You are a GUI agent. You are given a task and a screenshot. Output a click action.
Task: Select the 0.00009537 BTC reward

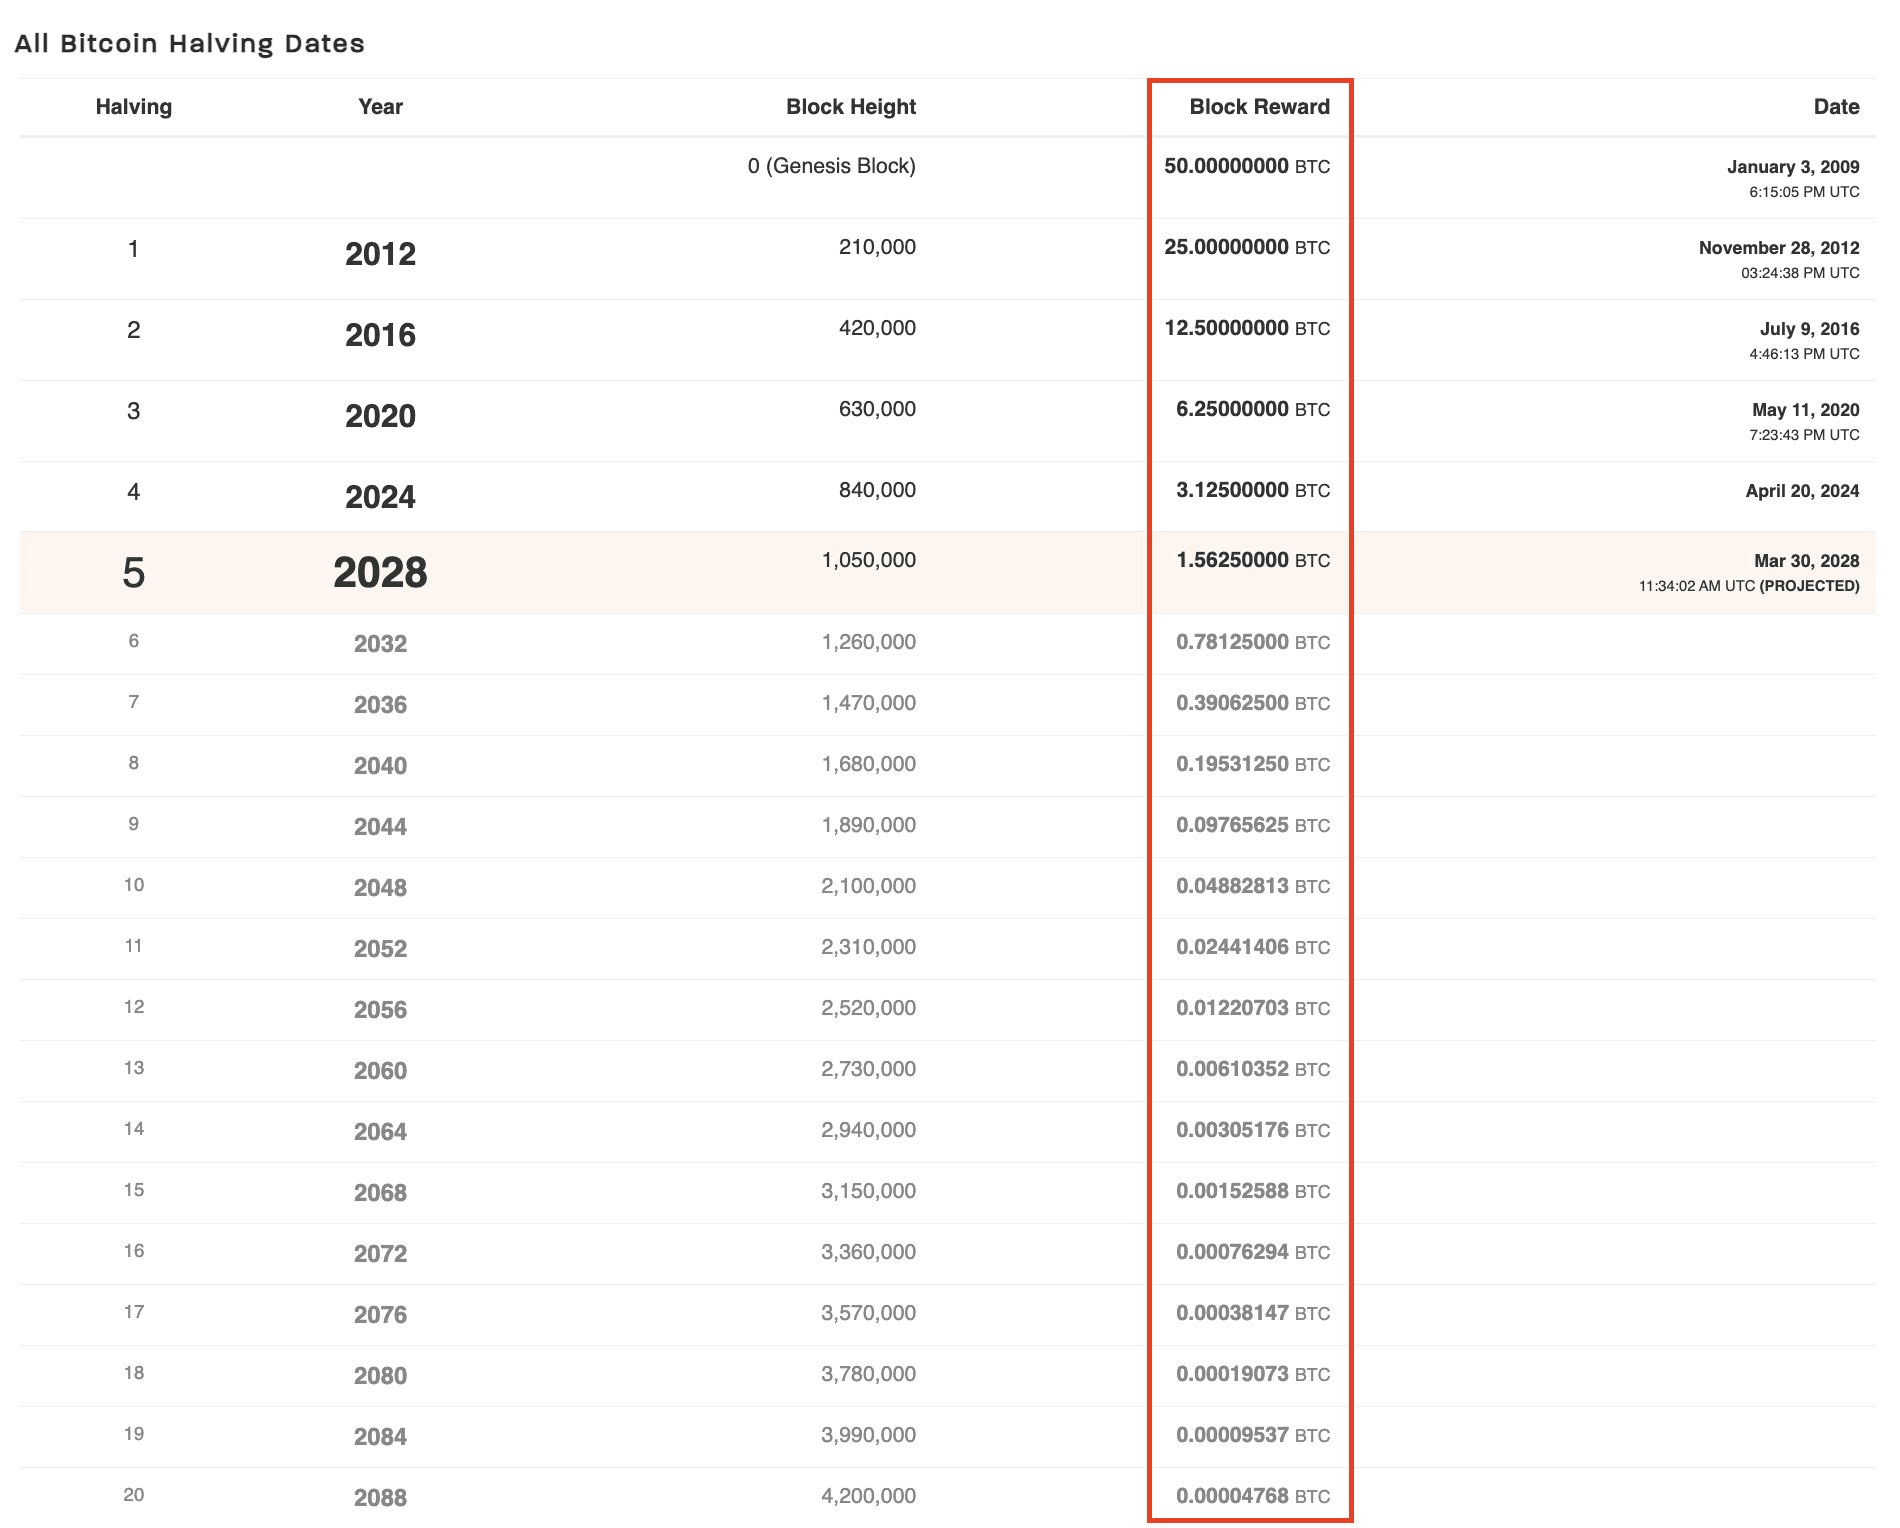(x=1253, y=1435)
